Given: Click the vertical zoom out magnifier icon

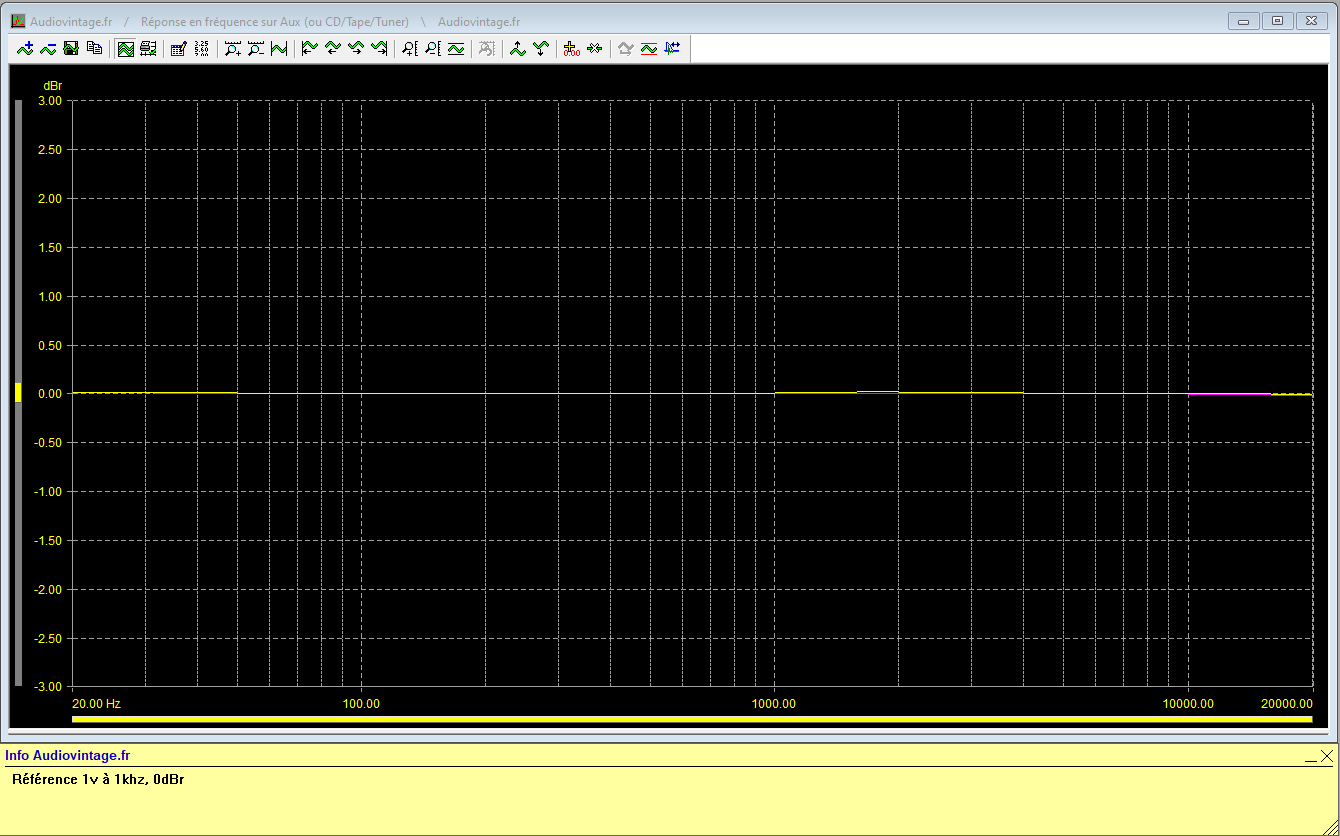Looking at the screenshot, I should click(x=433, y=48).
